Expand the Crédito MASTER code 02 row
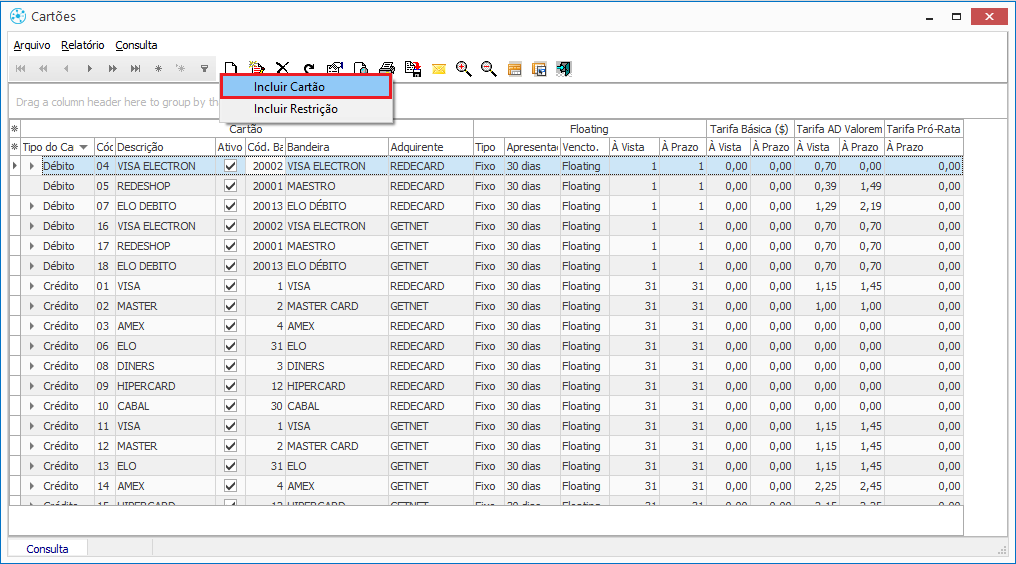1016x564 pixels. 32,306
